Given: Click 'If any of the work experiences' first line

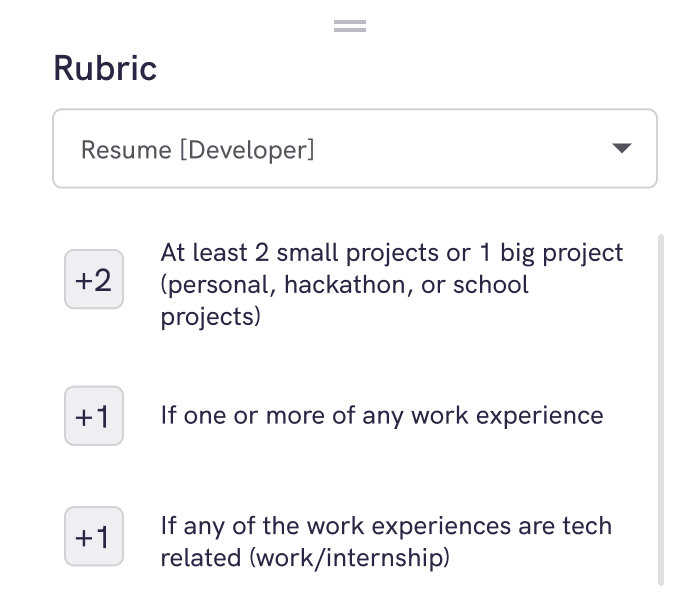Looking at the screenshot, I should (386, 525).
